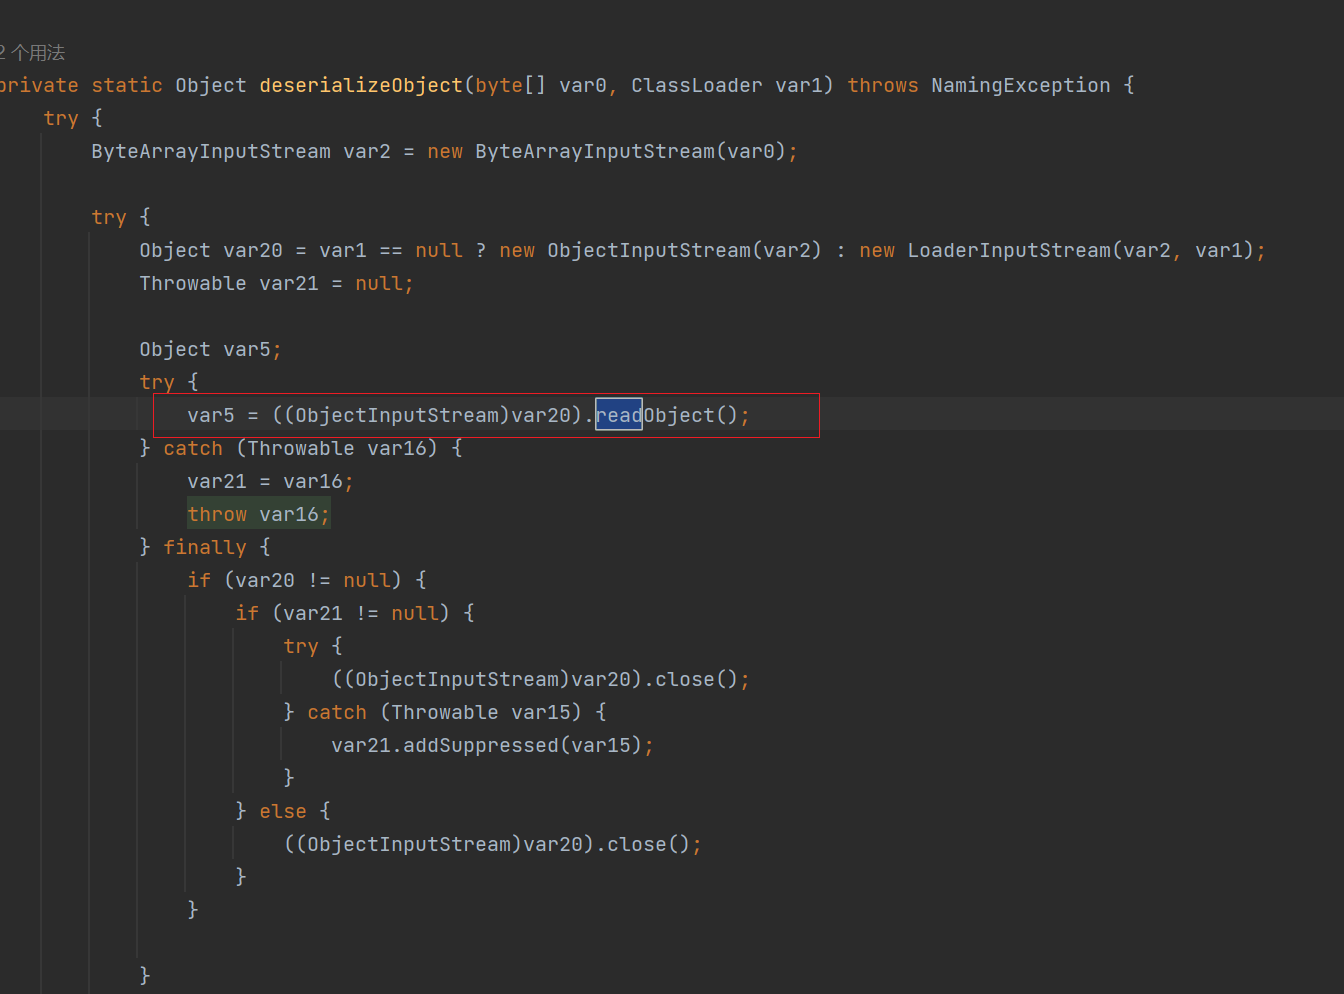Click the 'finally' keyword

pyautogui.click(x=205, y=548)
